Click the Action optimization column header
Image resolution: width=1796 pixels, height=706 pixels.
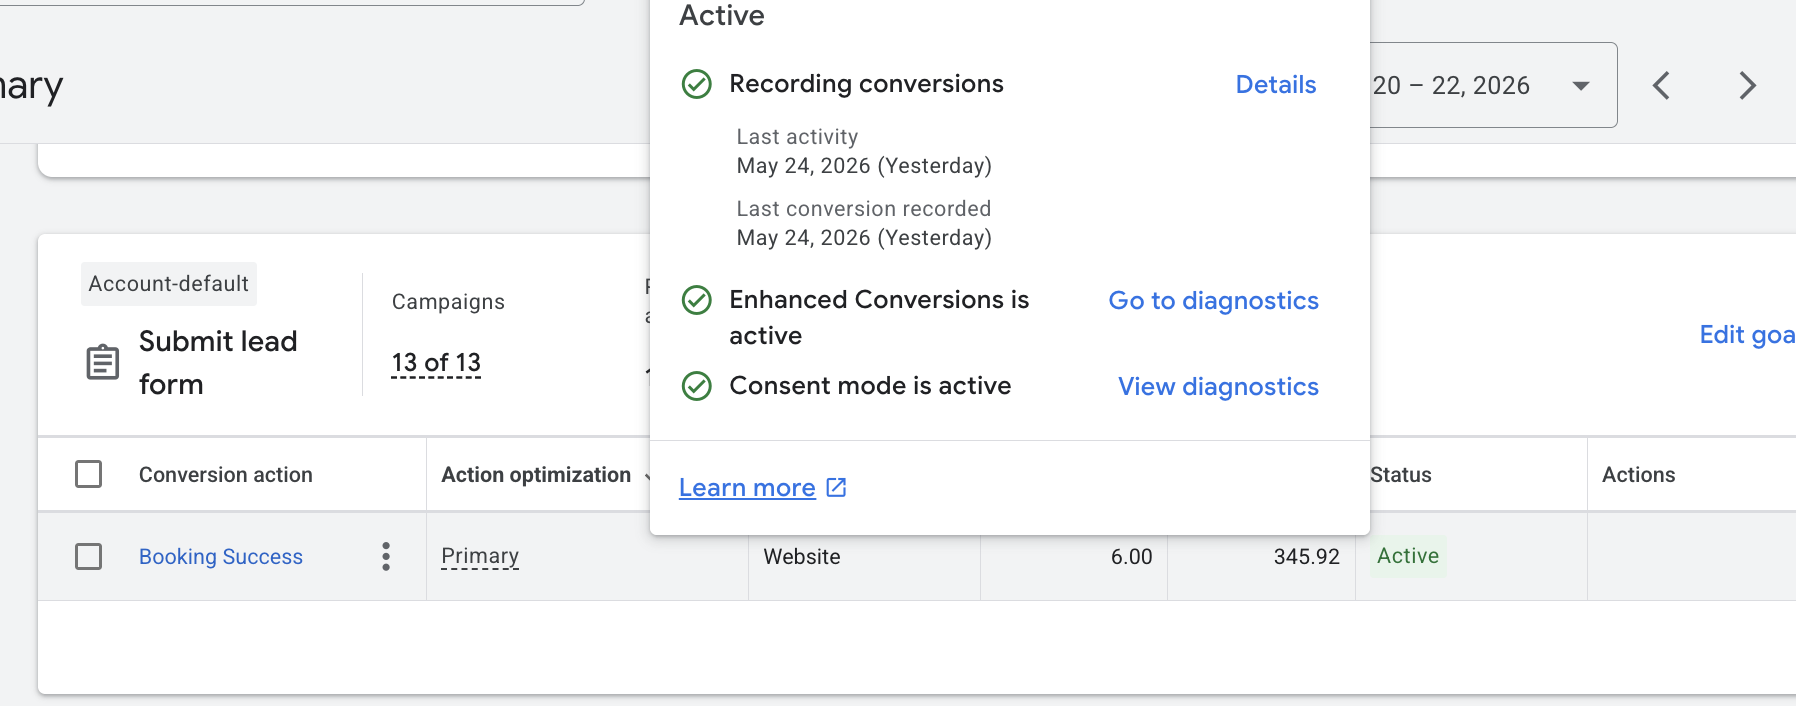point(536,475)
